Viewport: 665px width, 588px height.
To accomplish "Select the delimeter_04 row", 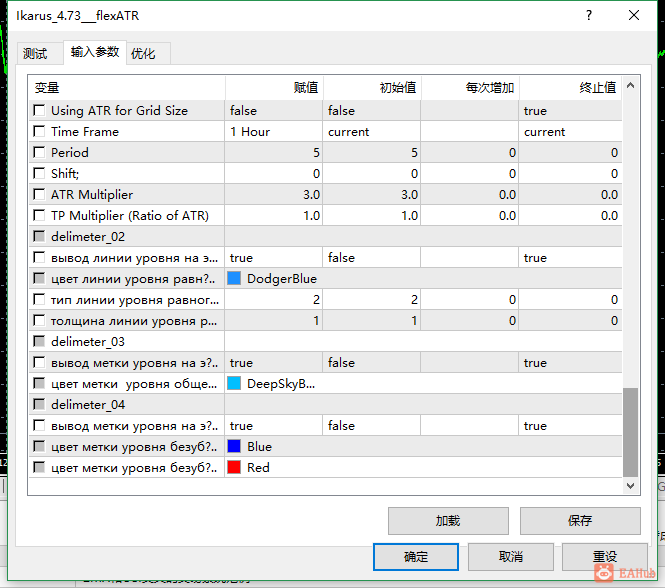I will [325, 405].
